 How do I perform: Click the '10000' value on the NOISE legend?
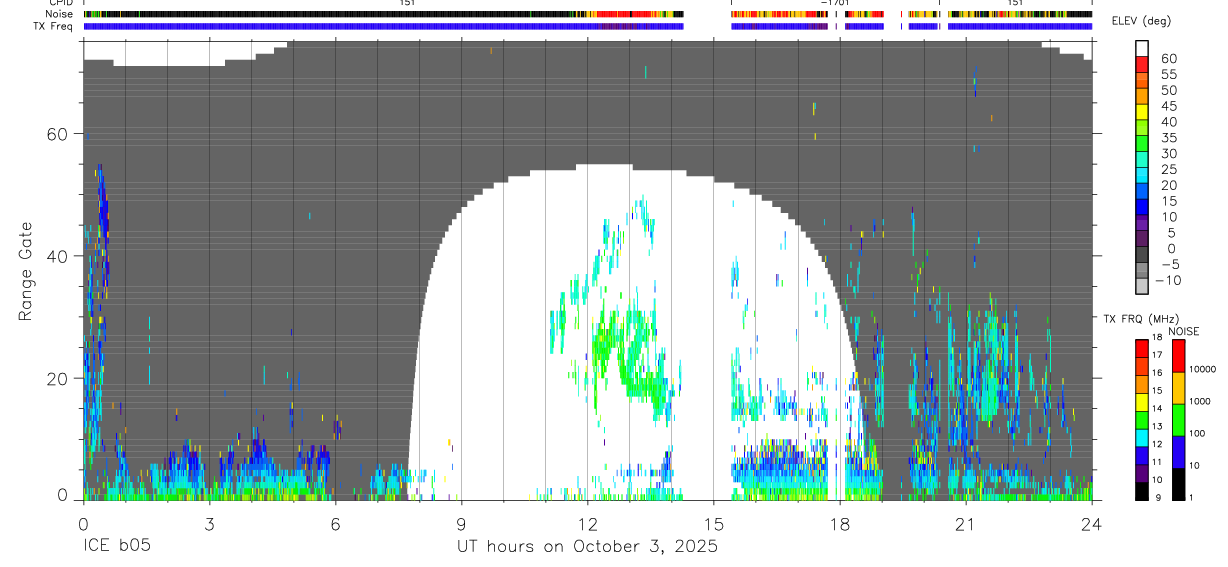[x=1202, y=369]
